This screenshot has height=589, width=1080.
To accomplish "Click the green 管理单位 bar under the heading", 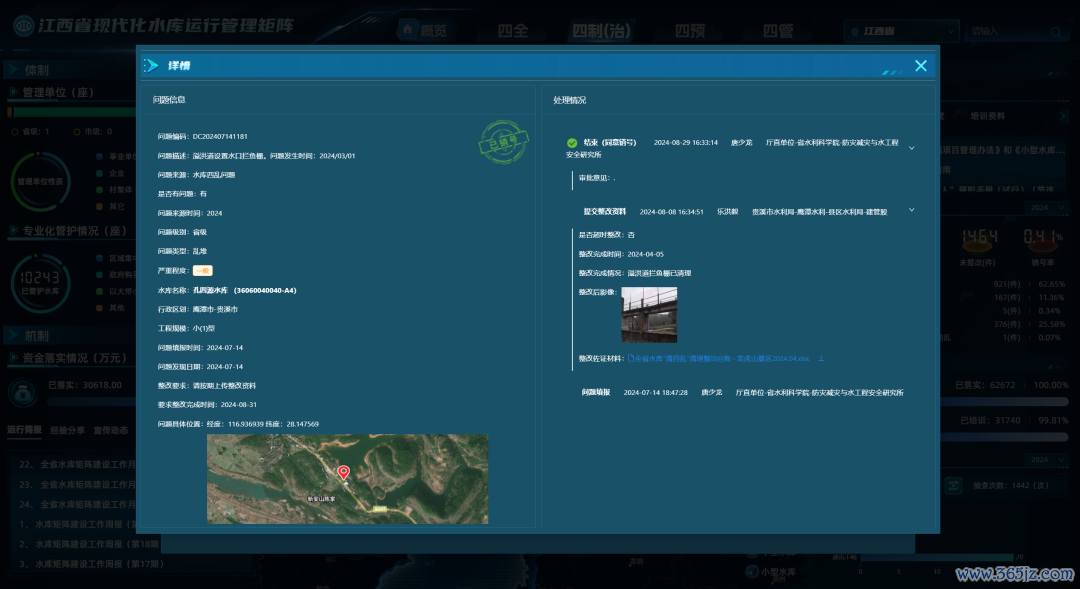I will click(74, 112).
